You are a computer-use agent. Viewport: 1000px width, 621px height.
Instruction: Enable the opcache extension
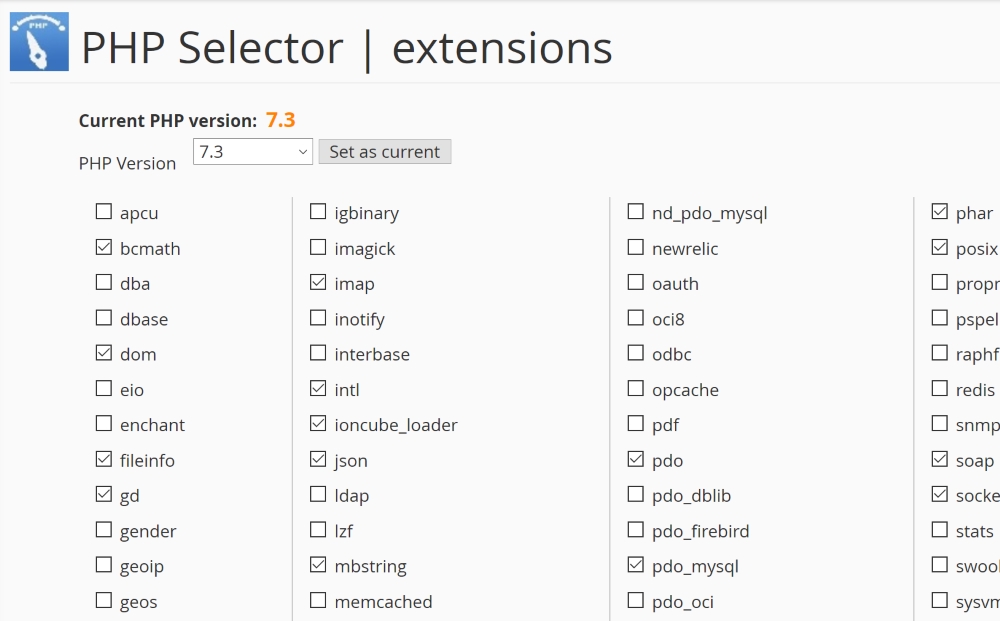635,388
